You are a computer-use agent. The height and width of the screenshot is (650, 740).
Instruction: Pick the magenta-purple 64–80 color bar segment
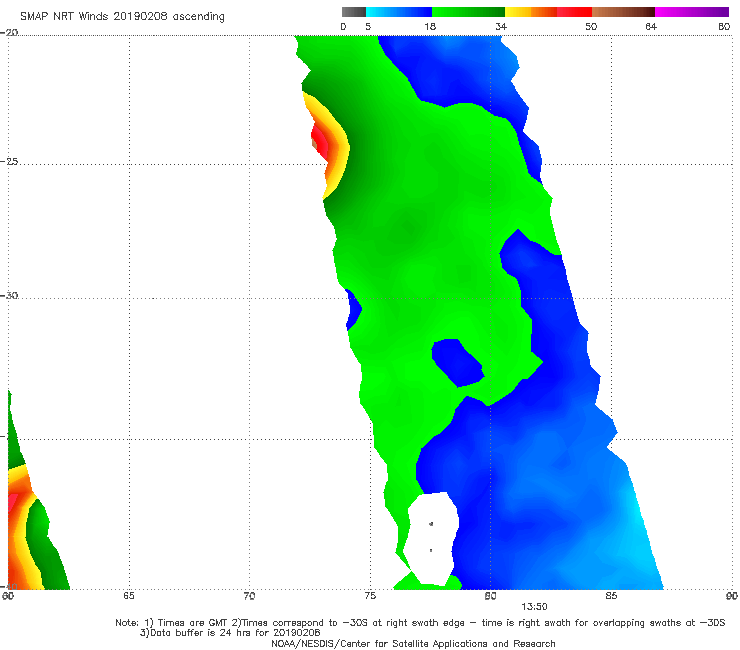point(692,12)
